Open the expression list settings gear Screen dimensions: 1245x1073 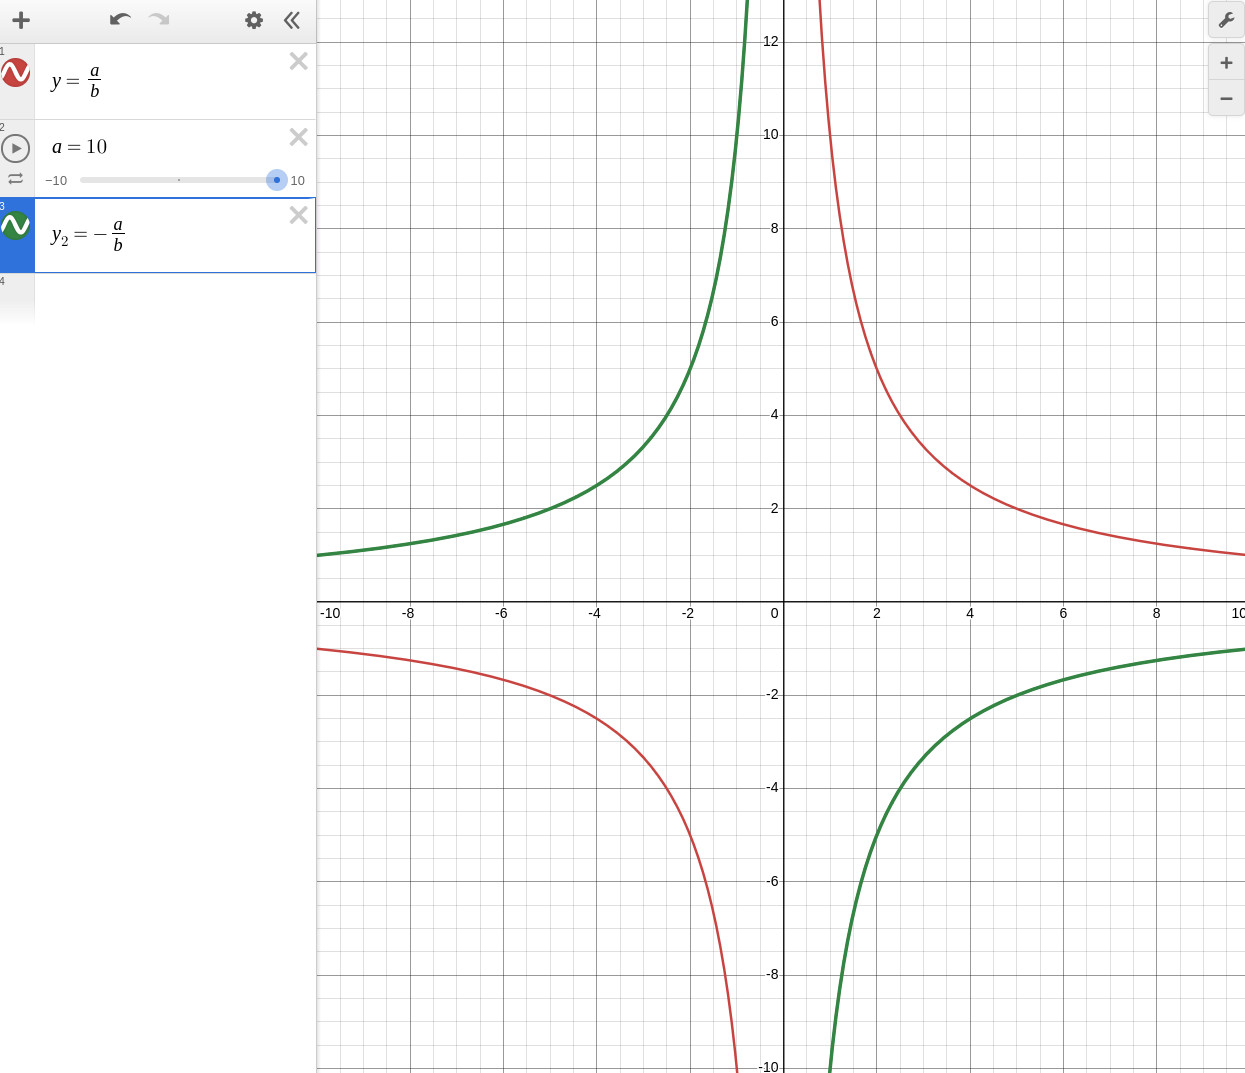[254, 20]
